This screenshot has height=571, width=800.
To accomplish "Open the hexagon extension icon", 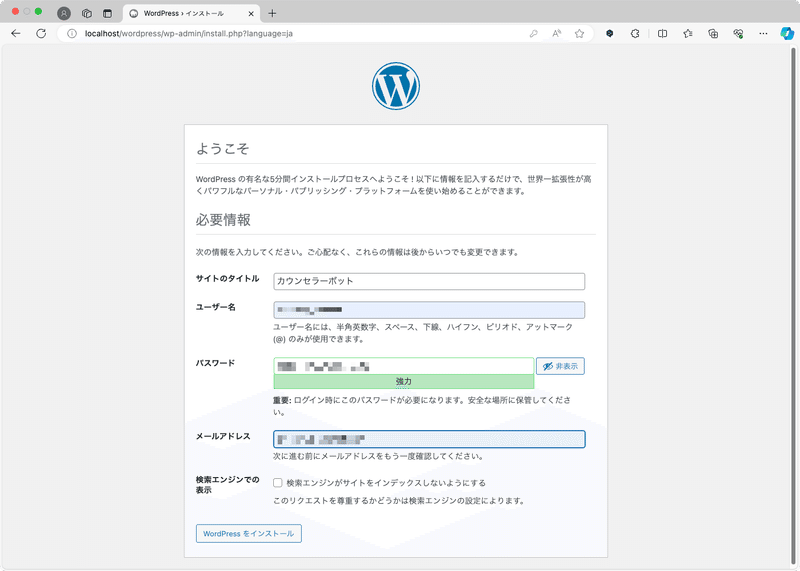I will click(610, 34).
